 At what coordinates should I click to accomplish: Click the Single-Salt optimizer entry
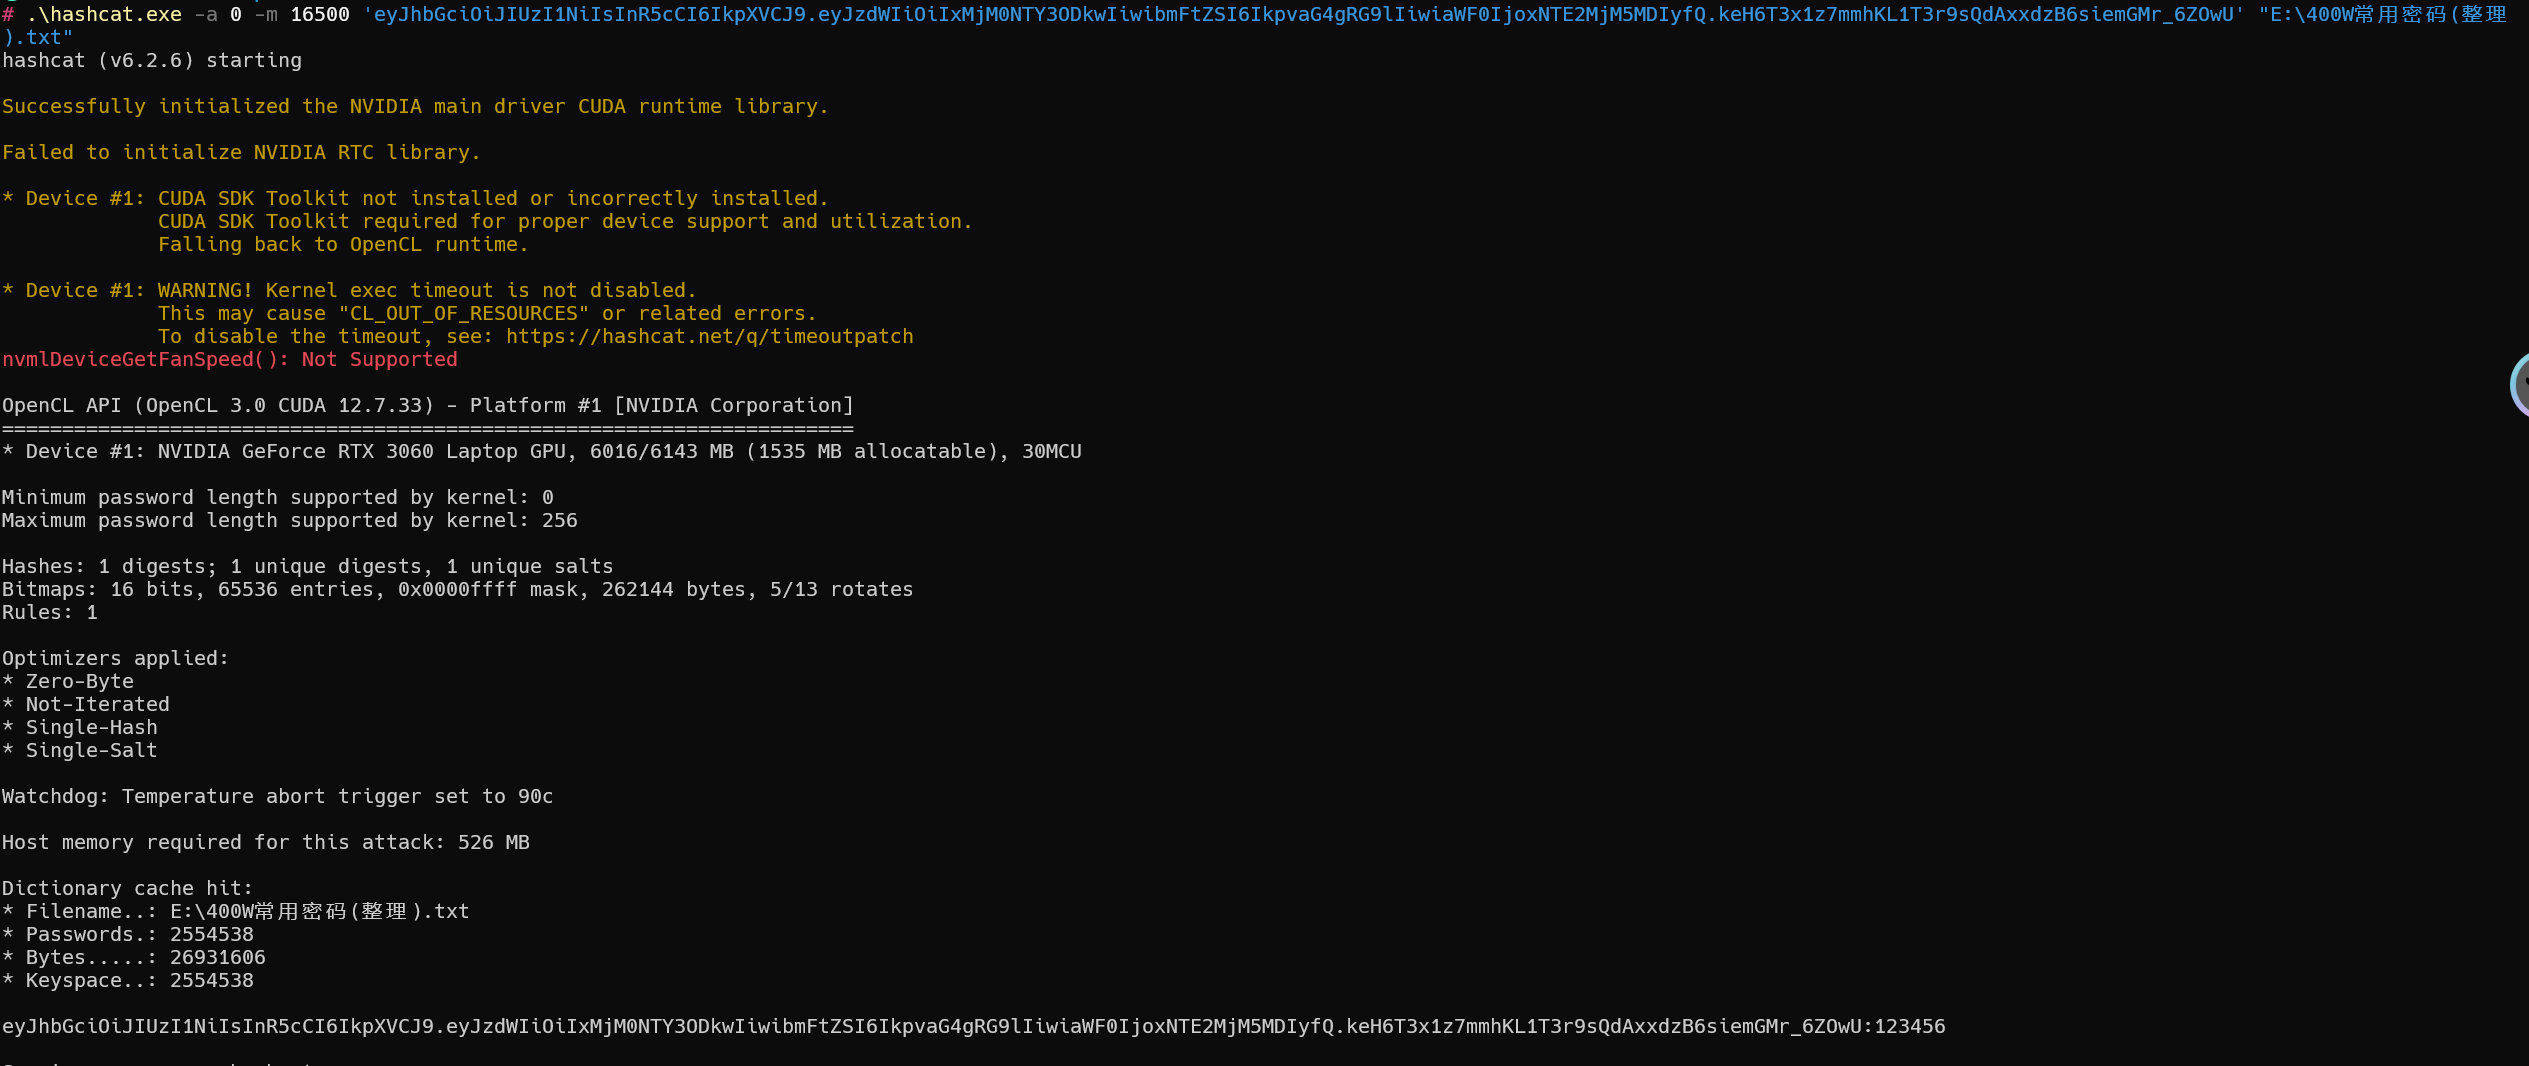coord(79,750)
